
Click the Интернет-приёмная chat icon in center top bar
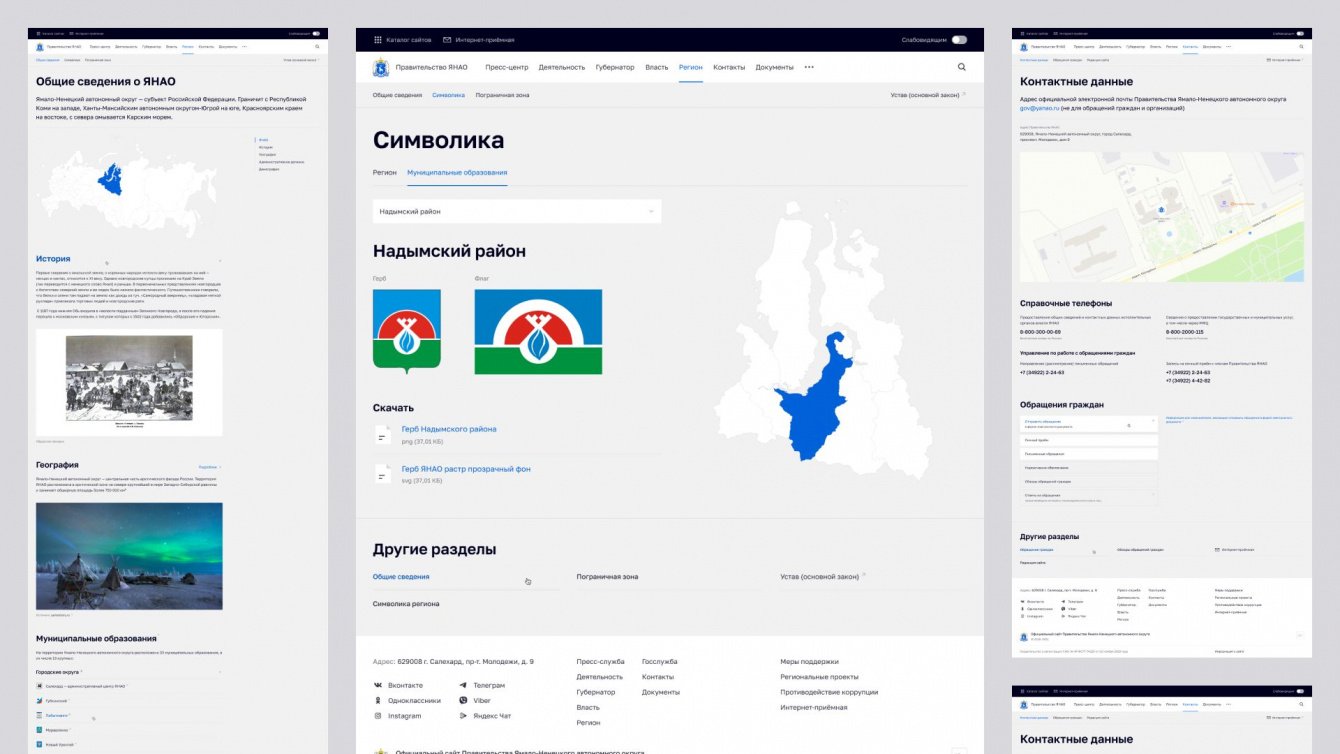tap(446, 40)
